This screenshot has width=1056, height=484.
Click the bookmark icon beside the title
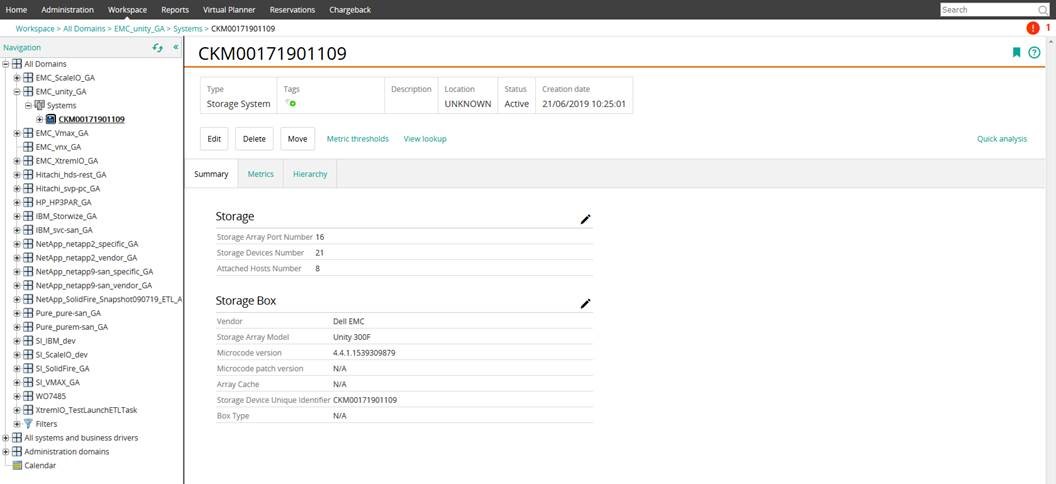point(1017,53)
